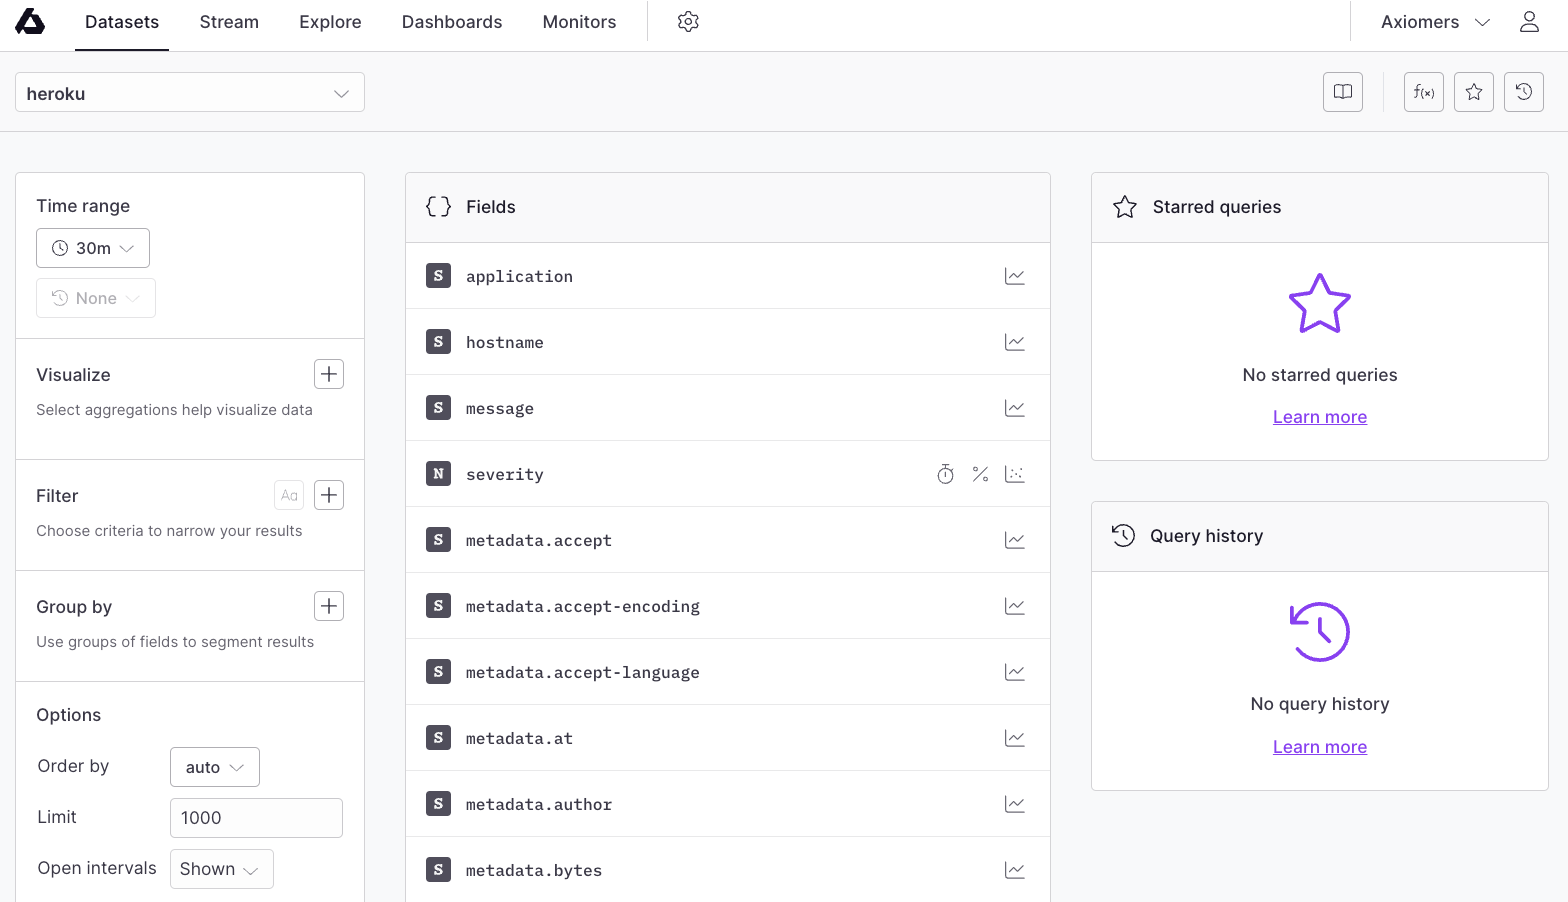Select the metadata.accept-language field name
The image size is (1568, 902).
[x=583, y=672]
